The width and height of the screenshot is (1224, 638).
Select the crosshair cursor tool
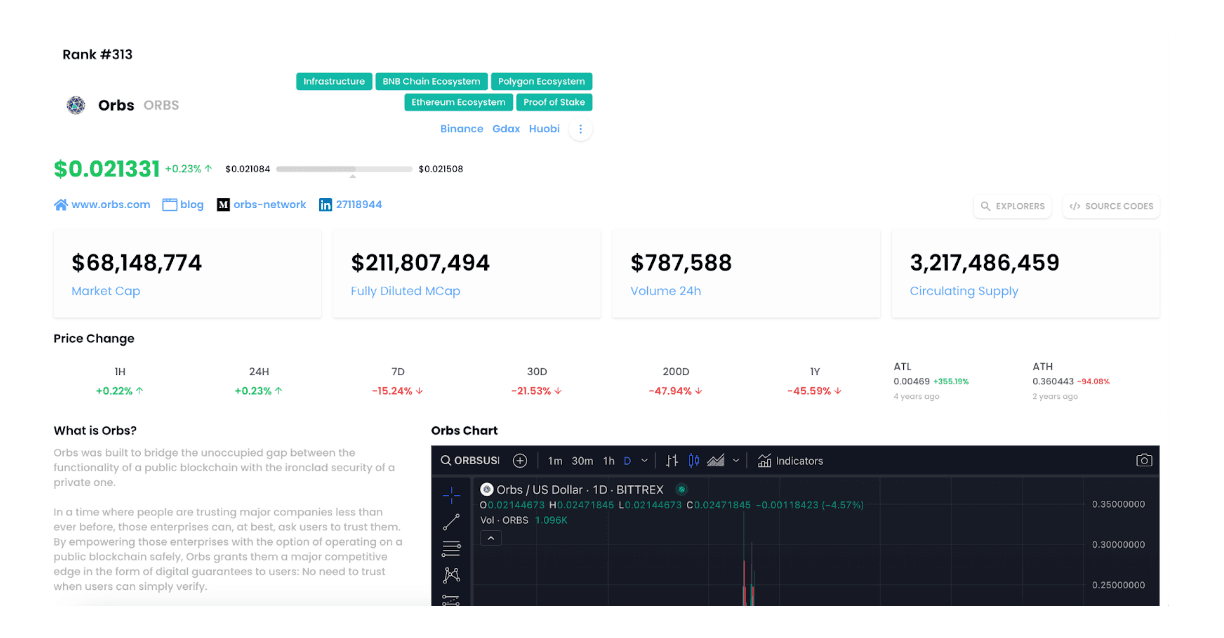point(451,495)
